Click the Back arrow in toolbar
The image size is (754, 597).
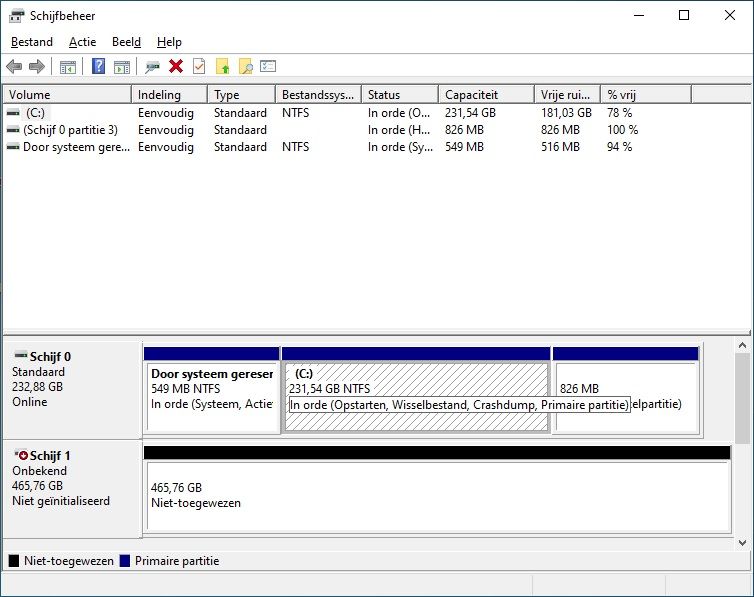click(14, 66)
